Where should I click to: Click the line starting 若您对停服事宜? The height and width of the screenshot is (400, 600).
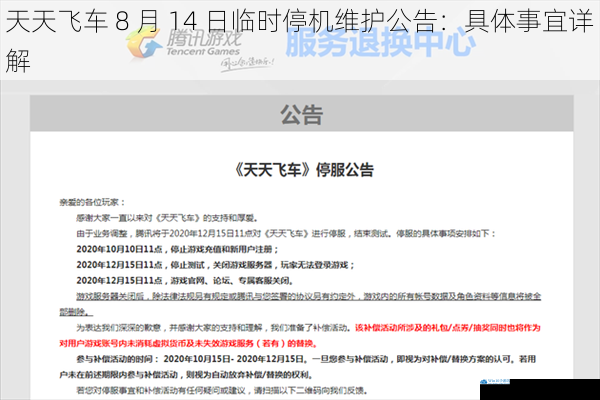(x=222, y=390)
